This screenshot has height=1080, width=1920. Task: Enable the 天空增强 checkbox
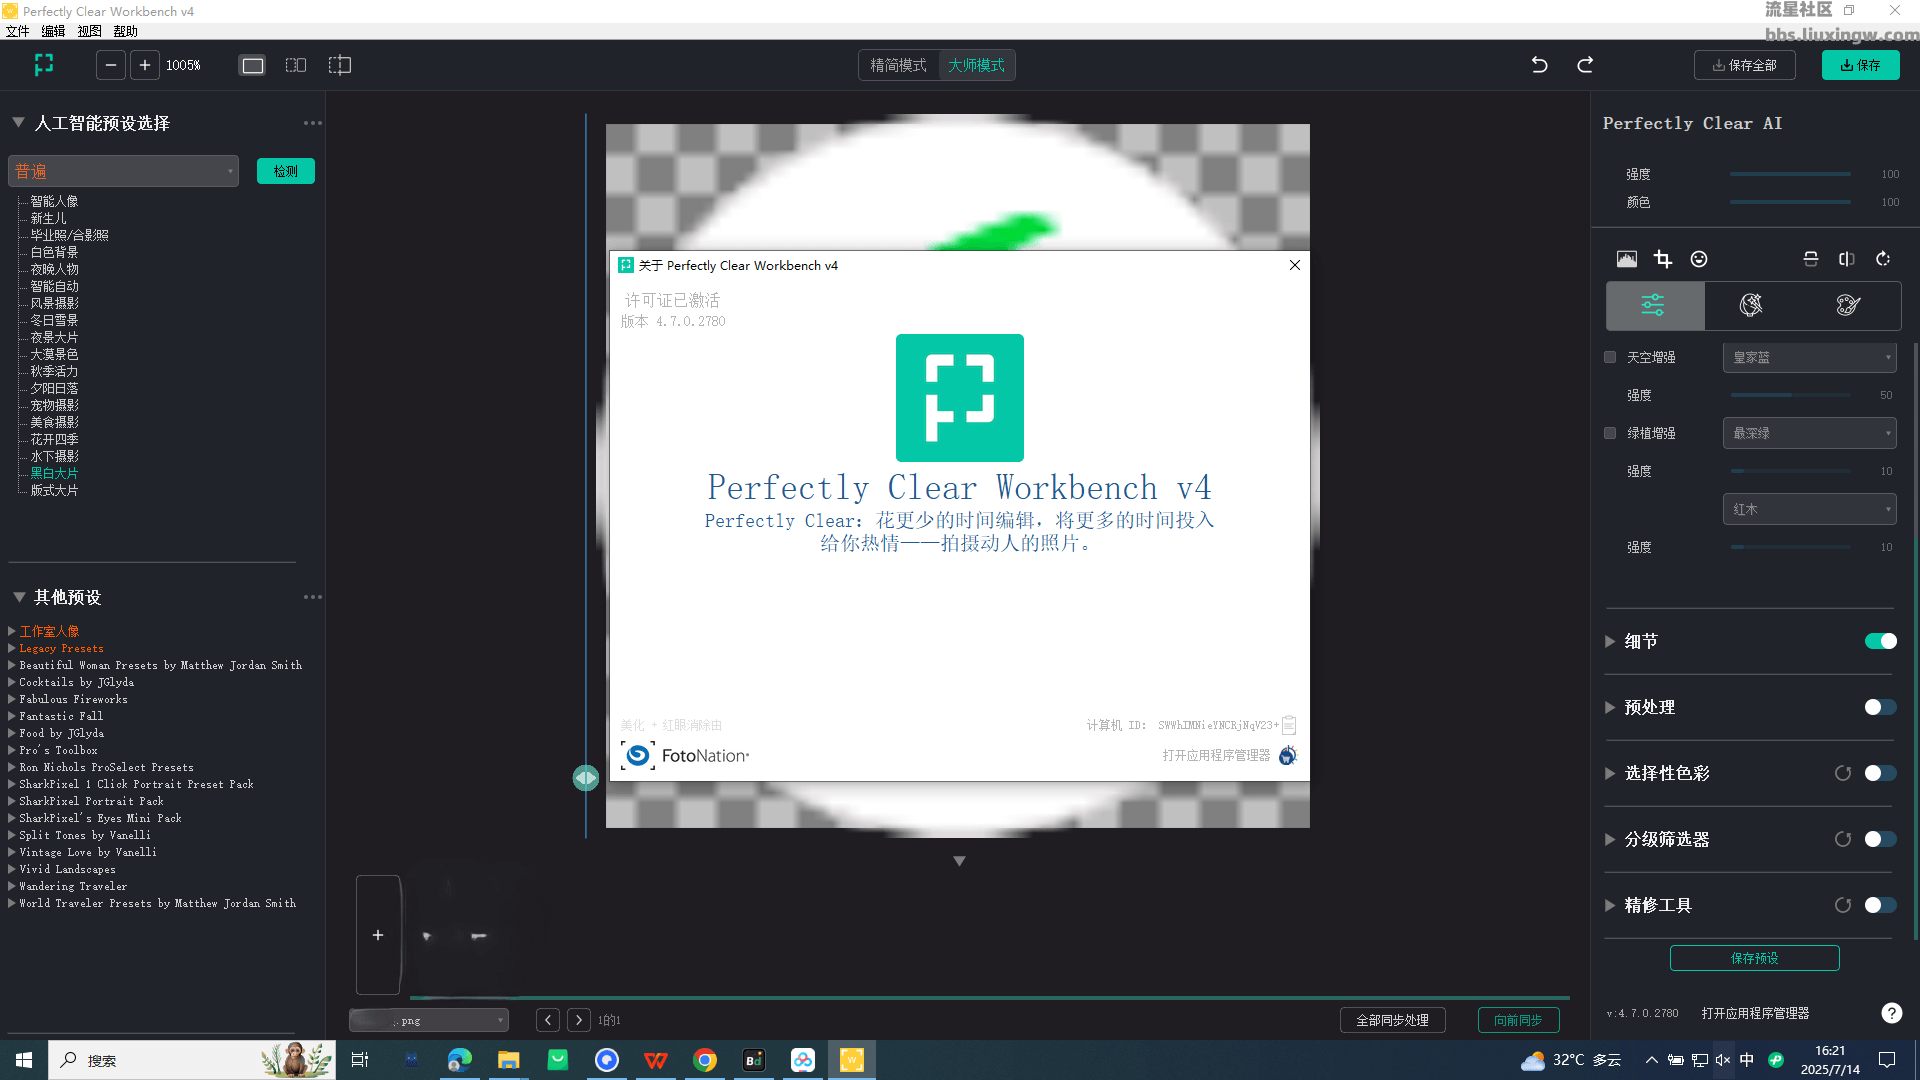click(x=1610, y=357)
